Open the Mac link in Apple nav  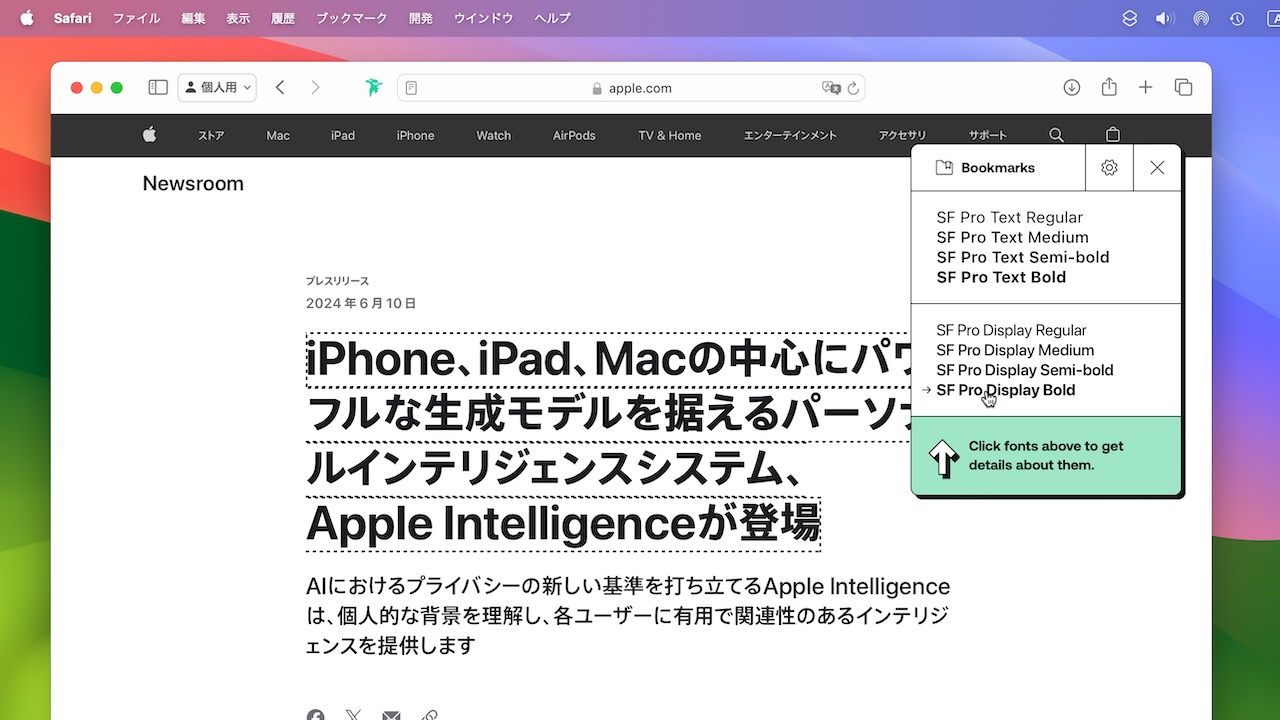coord(278,136)
